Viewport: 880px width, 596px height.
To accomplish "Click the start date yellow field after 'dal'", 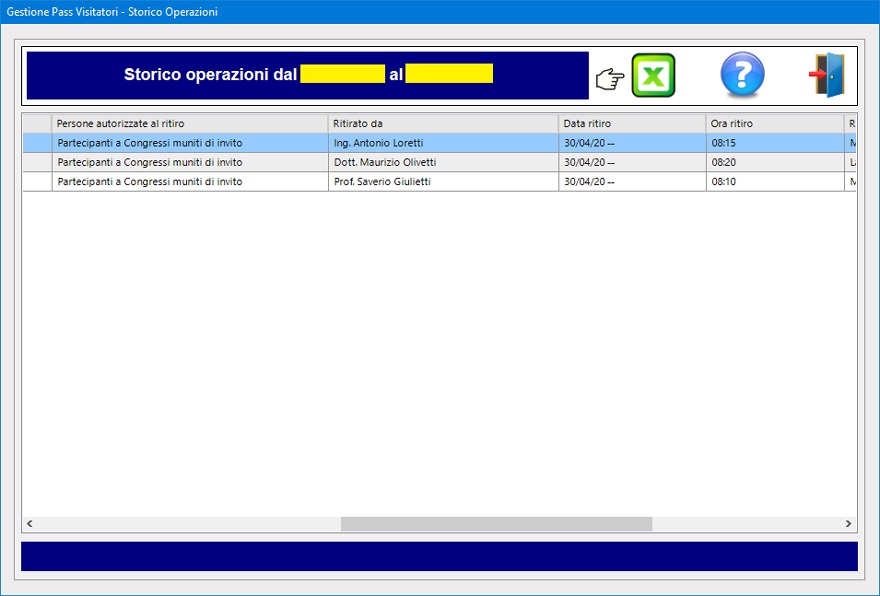I will pyautogui.click(x=342, y=74).
